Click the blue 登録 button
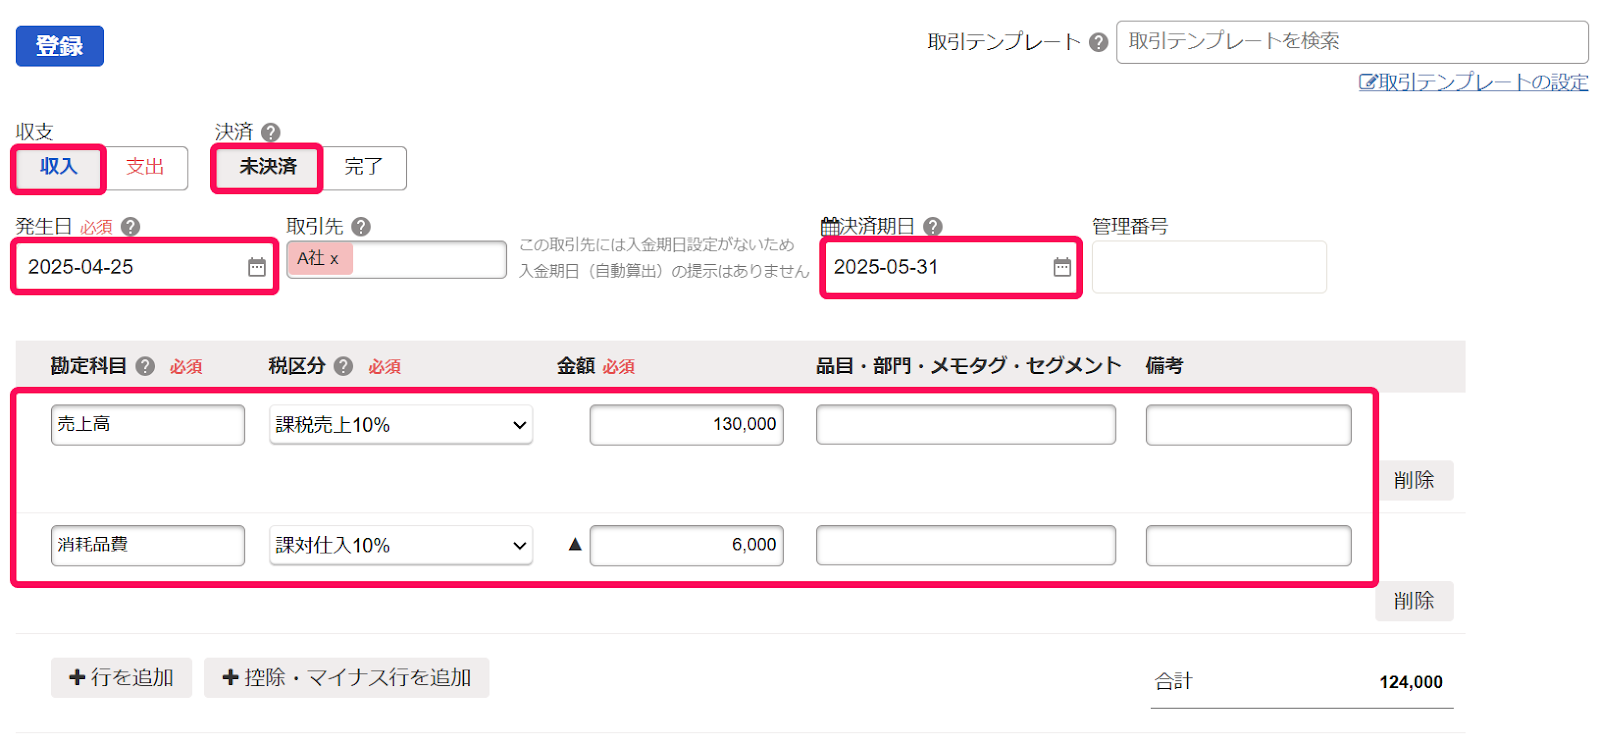 pyautogui.click(x=60, y=46)
